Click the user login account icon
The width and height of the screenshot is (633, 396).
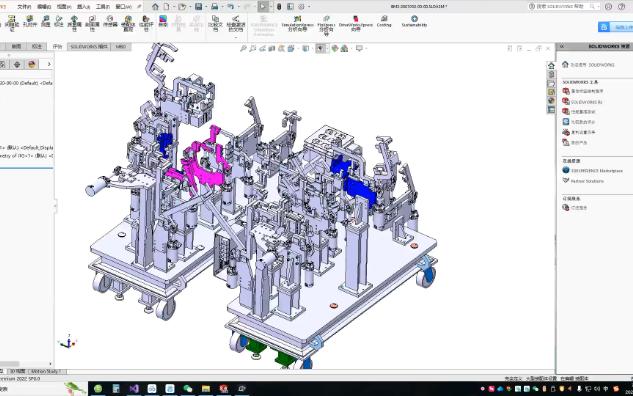[608, 6]
